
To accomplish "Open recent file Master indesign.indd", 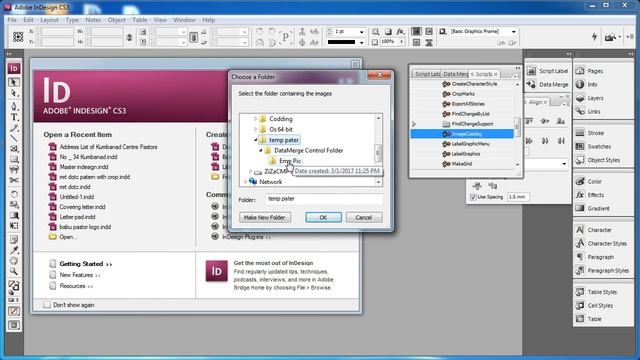I will click(84, 167).
